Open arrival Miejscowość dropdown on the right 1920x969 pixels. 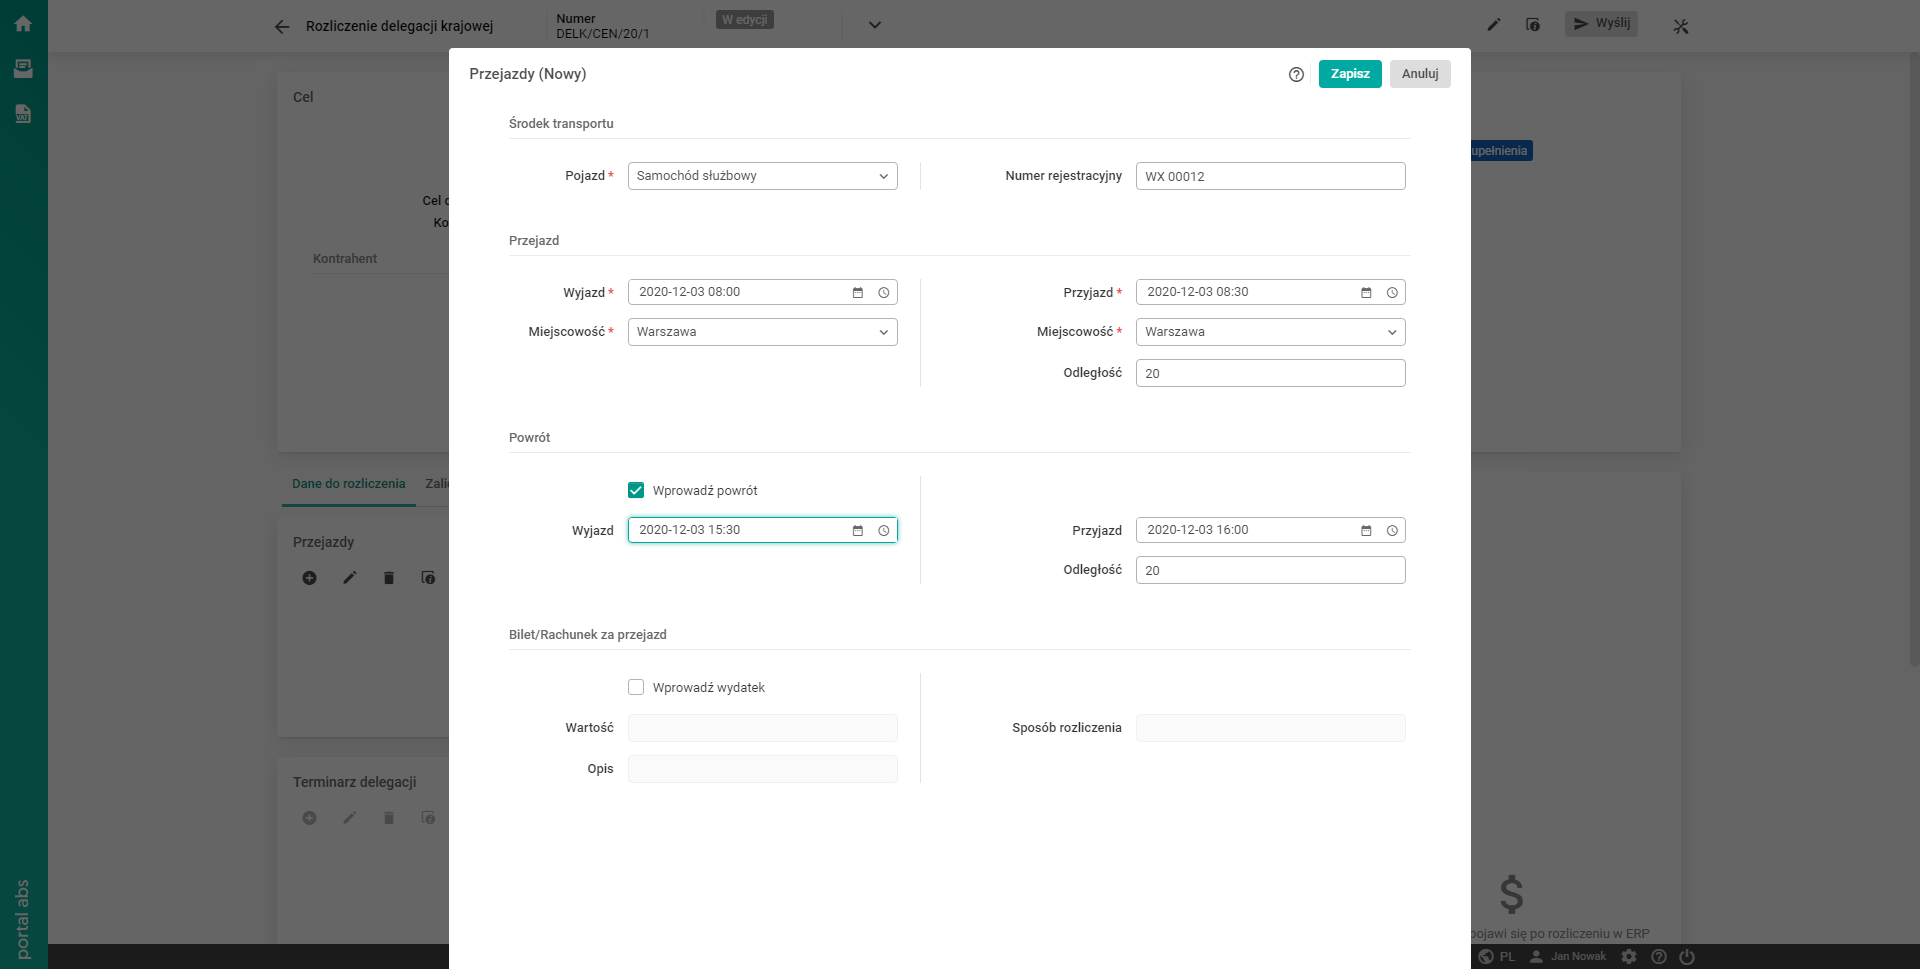[x=1270, y=332]
